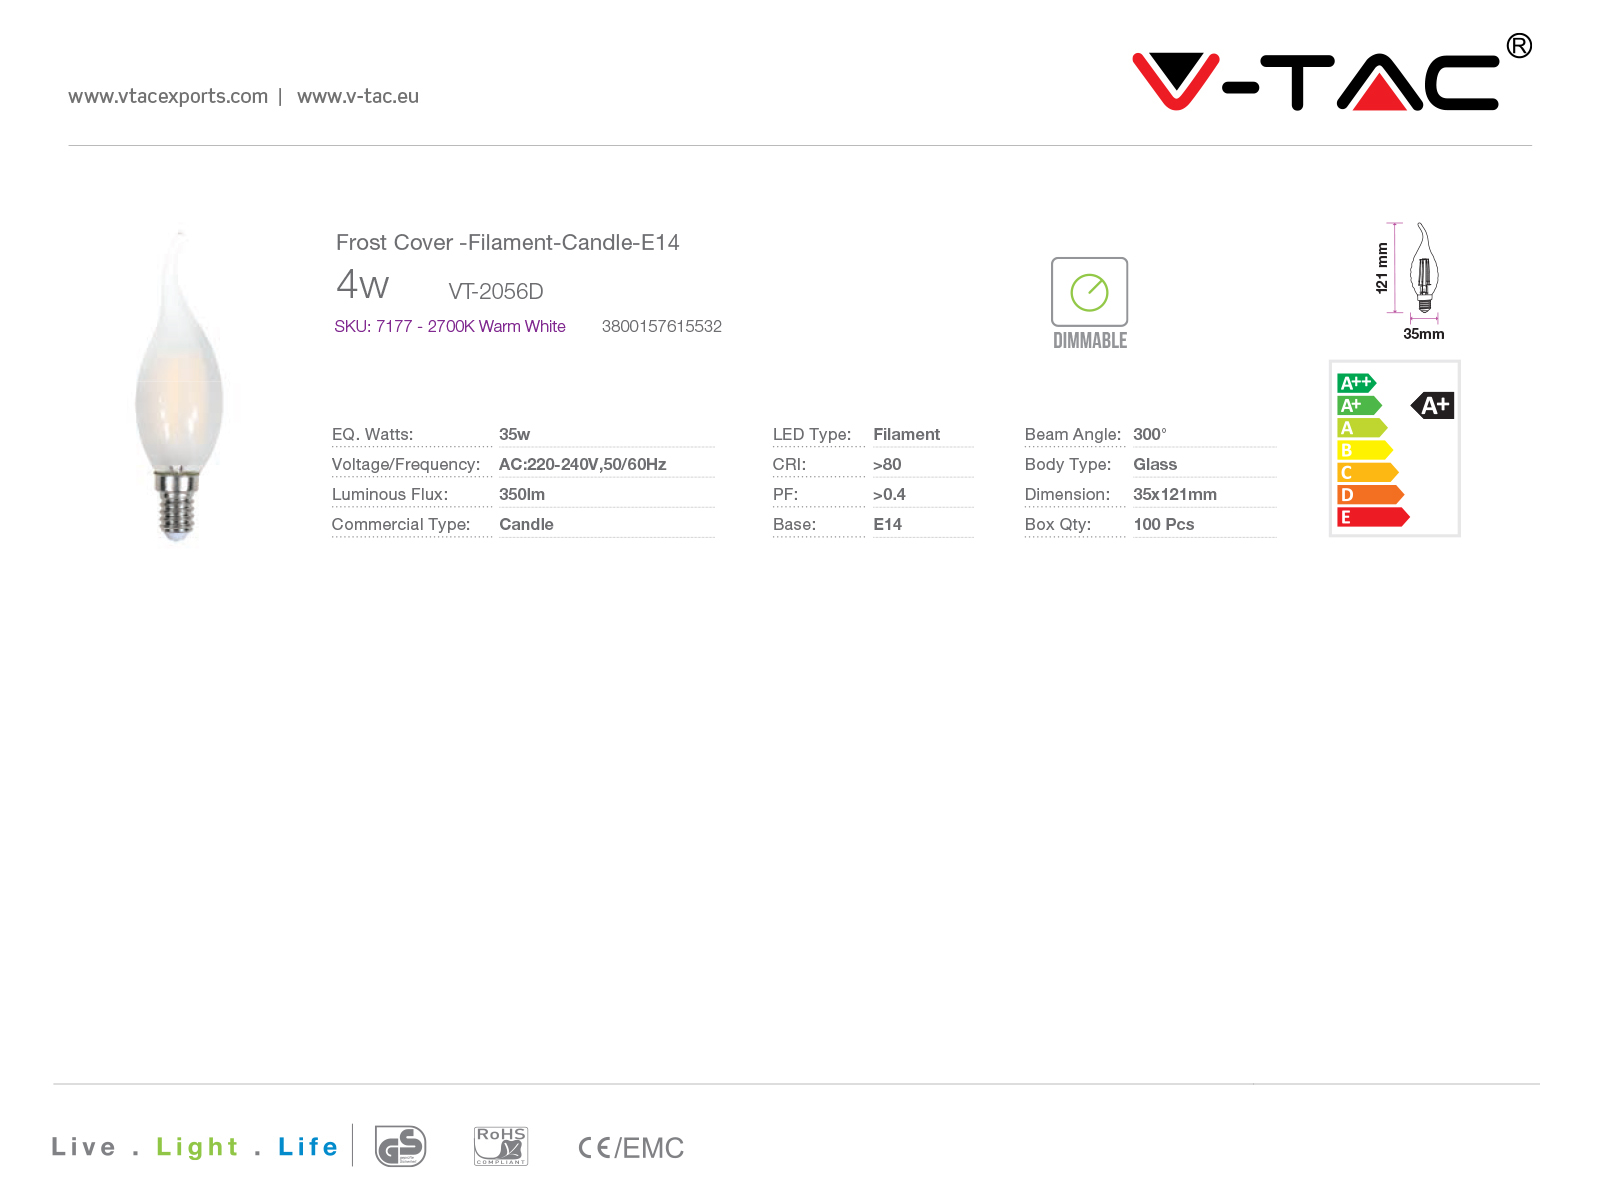Click the registered trademark symbol
This screenshot has height=1200, width=1600.
click(1519, 46)
